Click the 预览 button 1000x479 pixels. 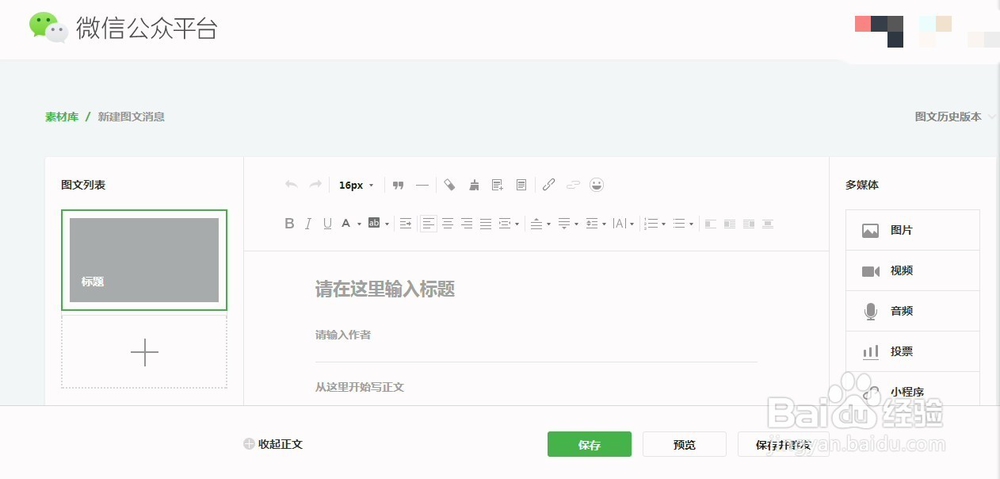[x=684, y=445]
